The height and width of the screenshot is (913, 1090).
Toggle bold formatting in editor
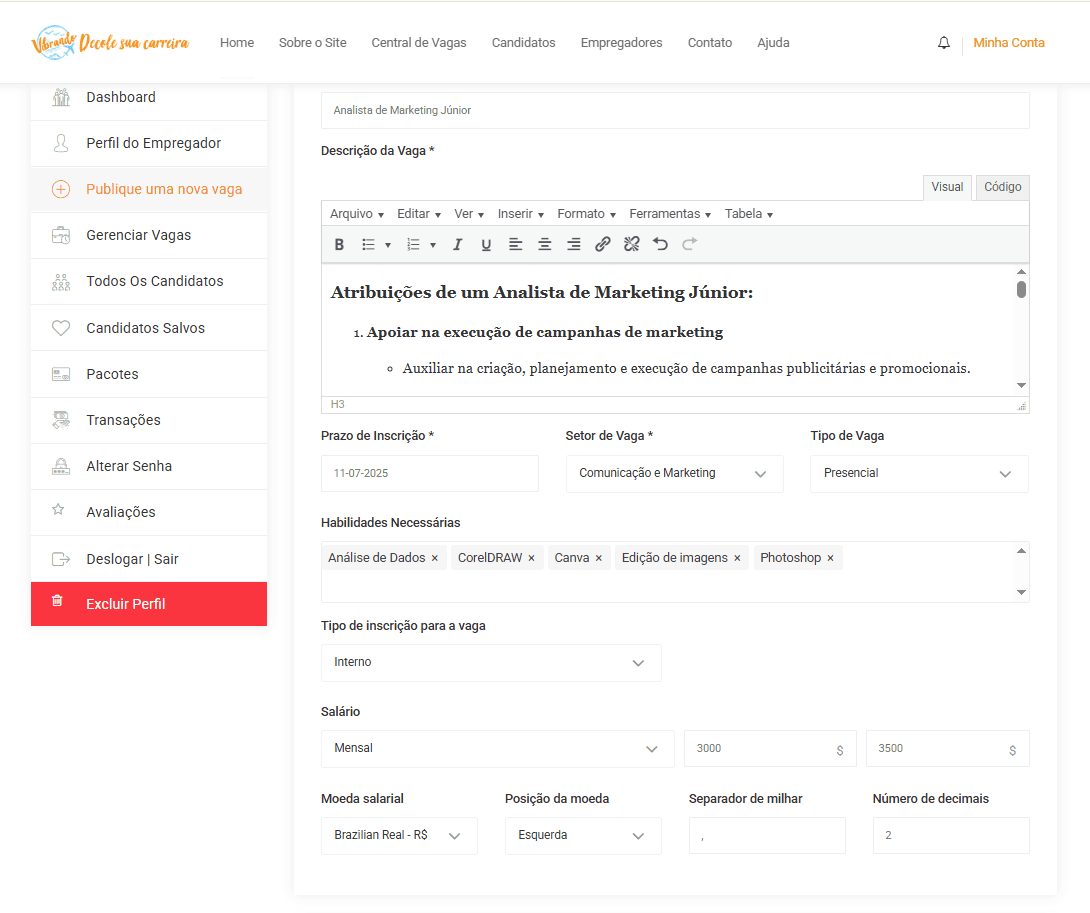pos(339,245)
